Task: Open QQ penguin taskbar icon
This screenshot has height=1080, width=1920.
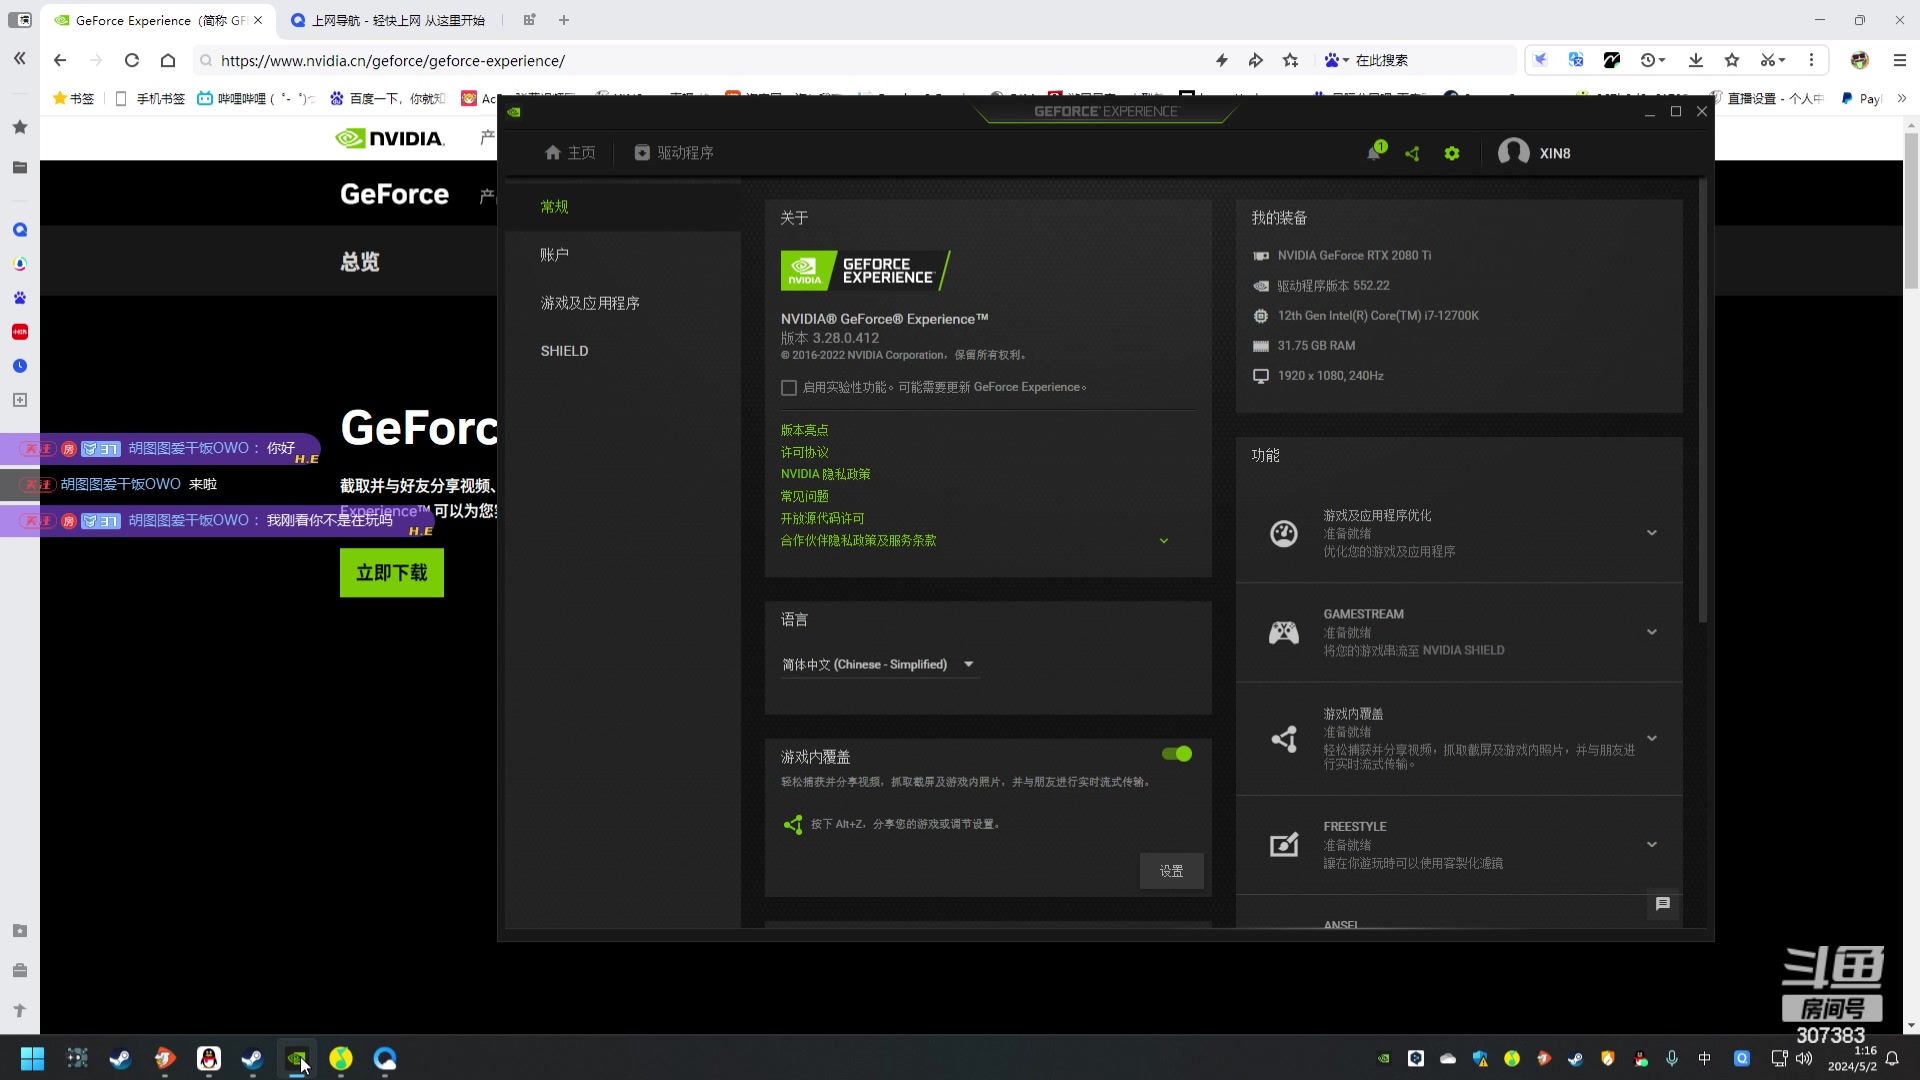Action: tap(209, 1058)
